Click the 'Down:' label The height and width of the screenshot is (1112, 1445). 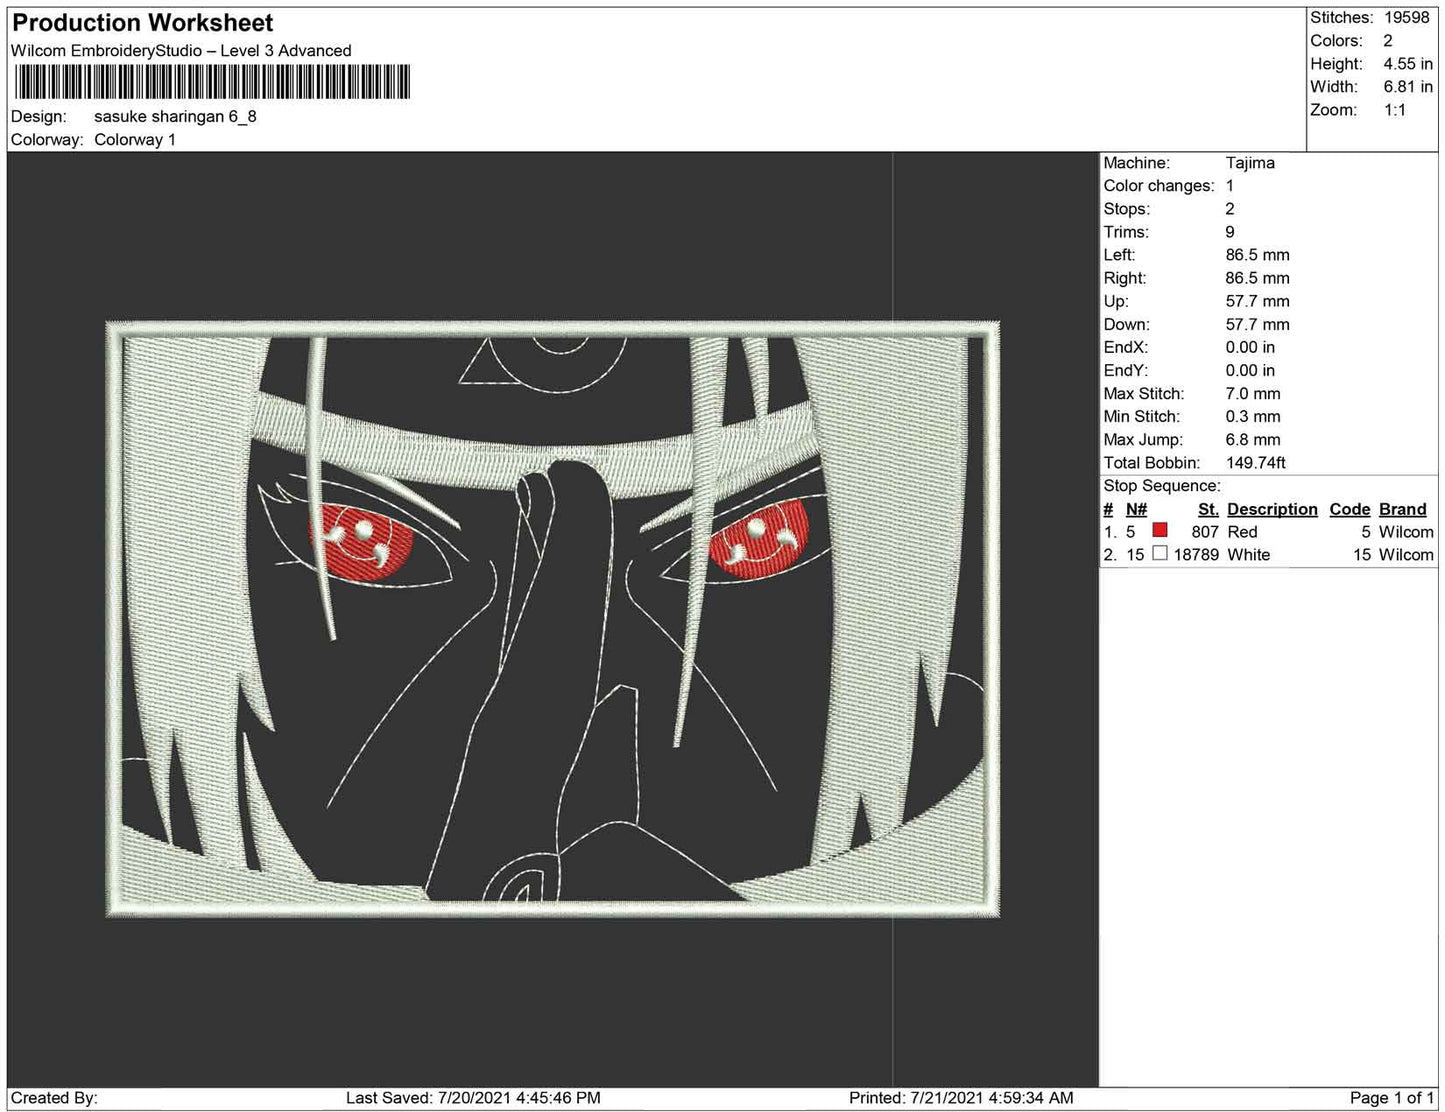[1127, 324]
